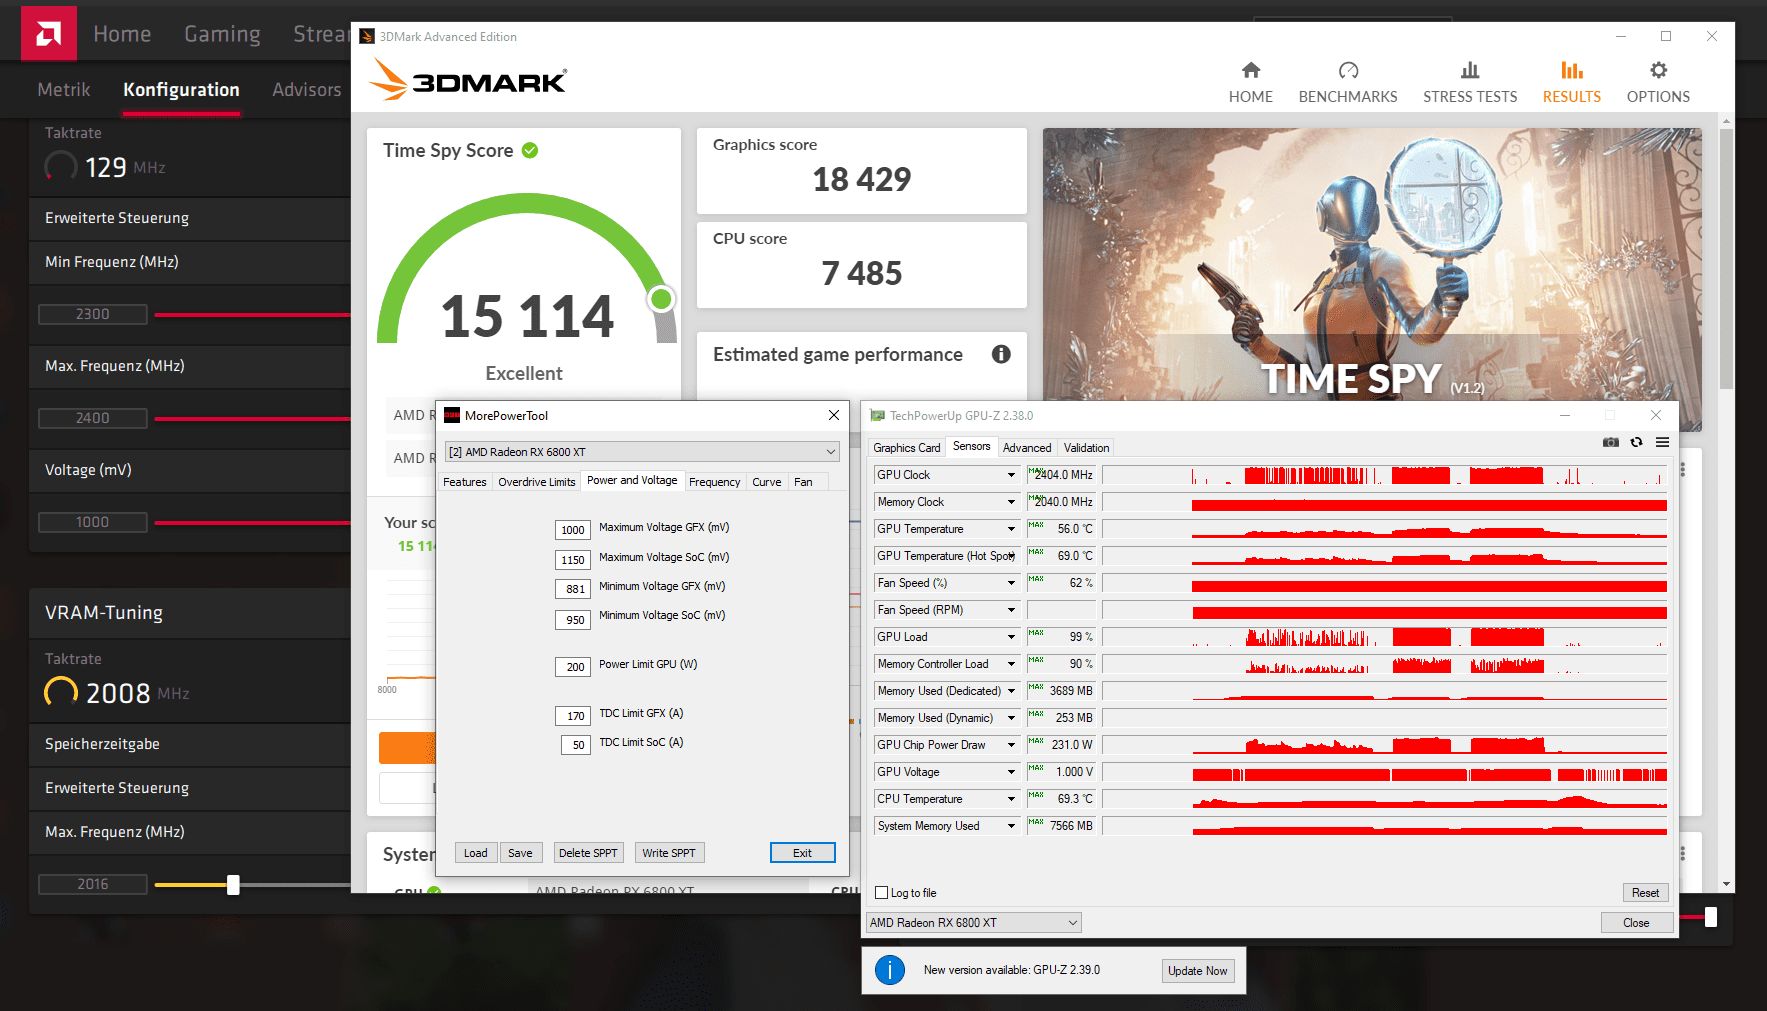This screenshot has height=1011, width=1767.
Task: Click the info icon beside Estimated game performance
Action: (1001, 354)
